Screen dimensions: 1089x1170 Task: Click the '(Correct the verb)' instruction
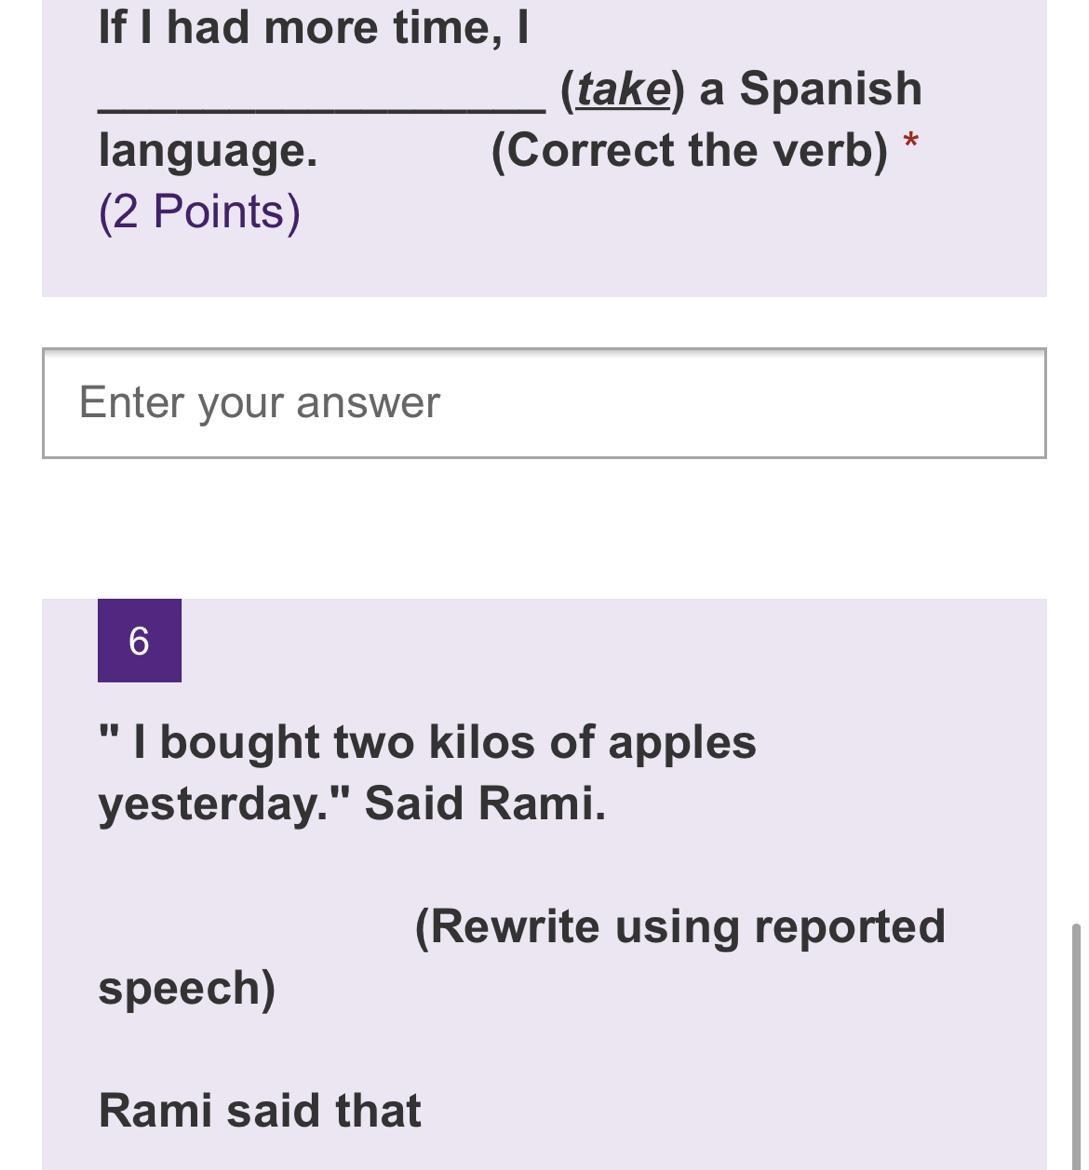click(689, 151)
